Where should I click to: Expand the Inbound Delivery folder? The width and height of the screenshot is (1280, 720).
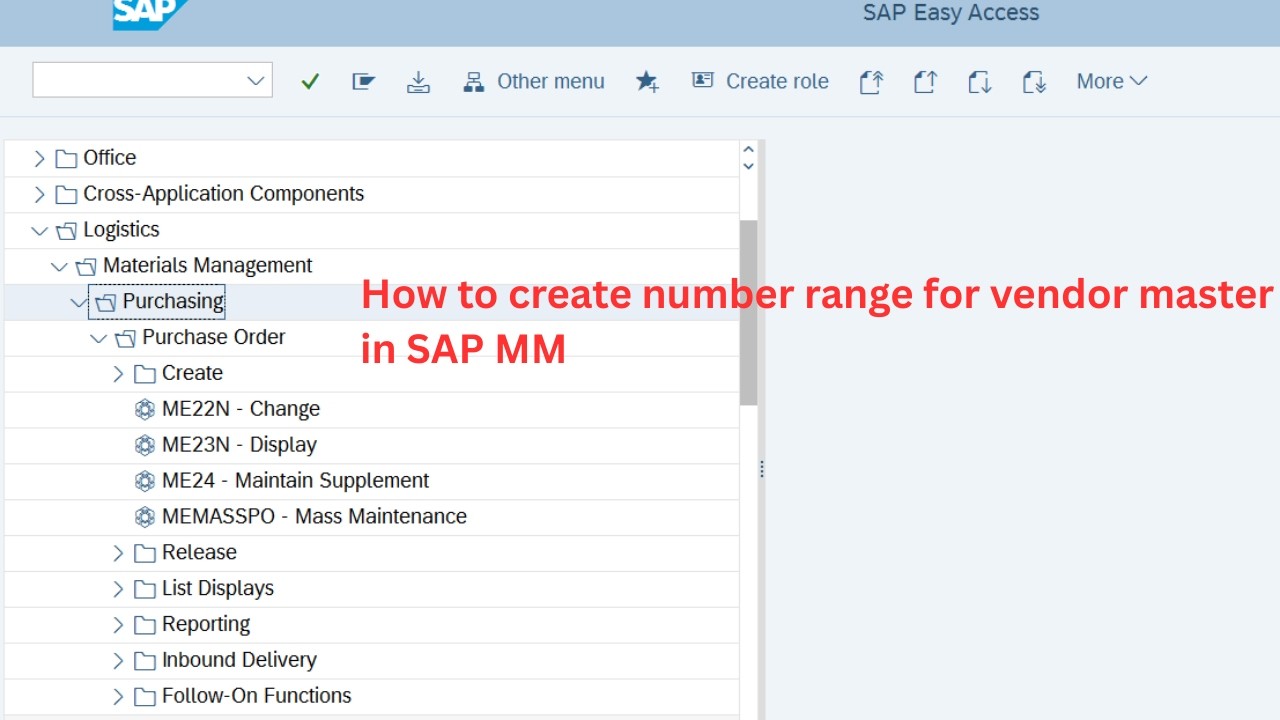point(118,661)
